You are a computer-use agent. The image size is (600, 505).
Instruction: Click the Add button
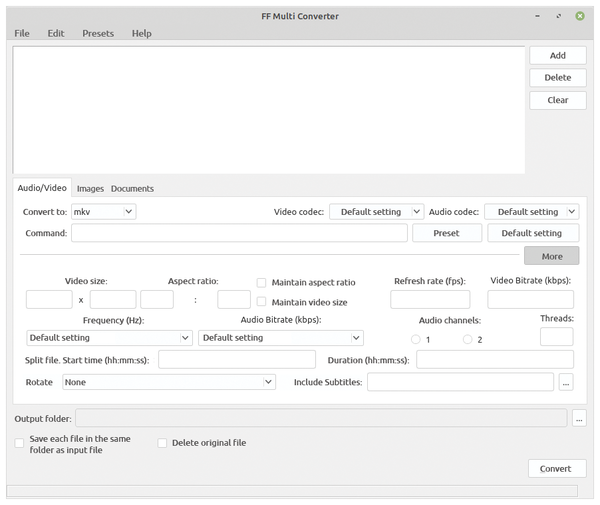click(558, 55)
